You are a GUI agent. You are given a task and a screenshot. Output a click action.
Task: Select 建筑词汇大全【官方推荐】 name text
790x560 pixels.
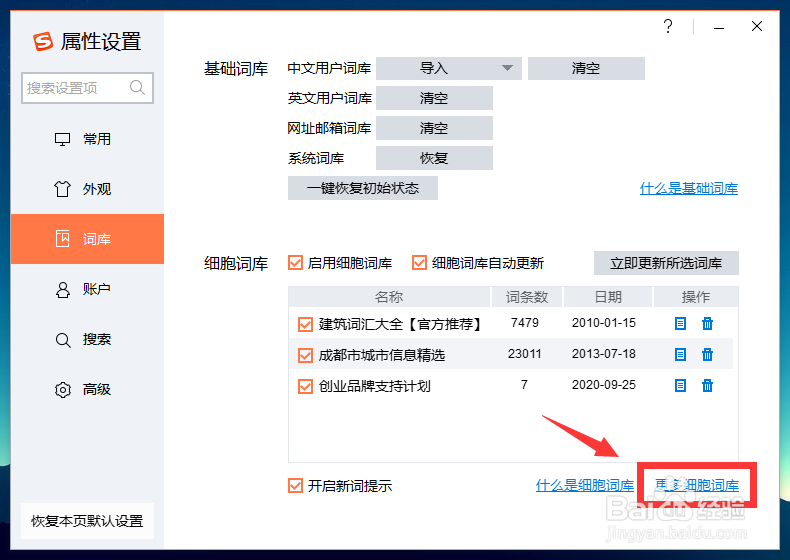[x=400, y=324]
